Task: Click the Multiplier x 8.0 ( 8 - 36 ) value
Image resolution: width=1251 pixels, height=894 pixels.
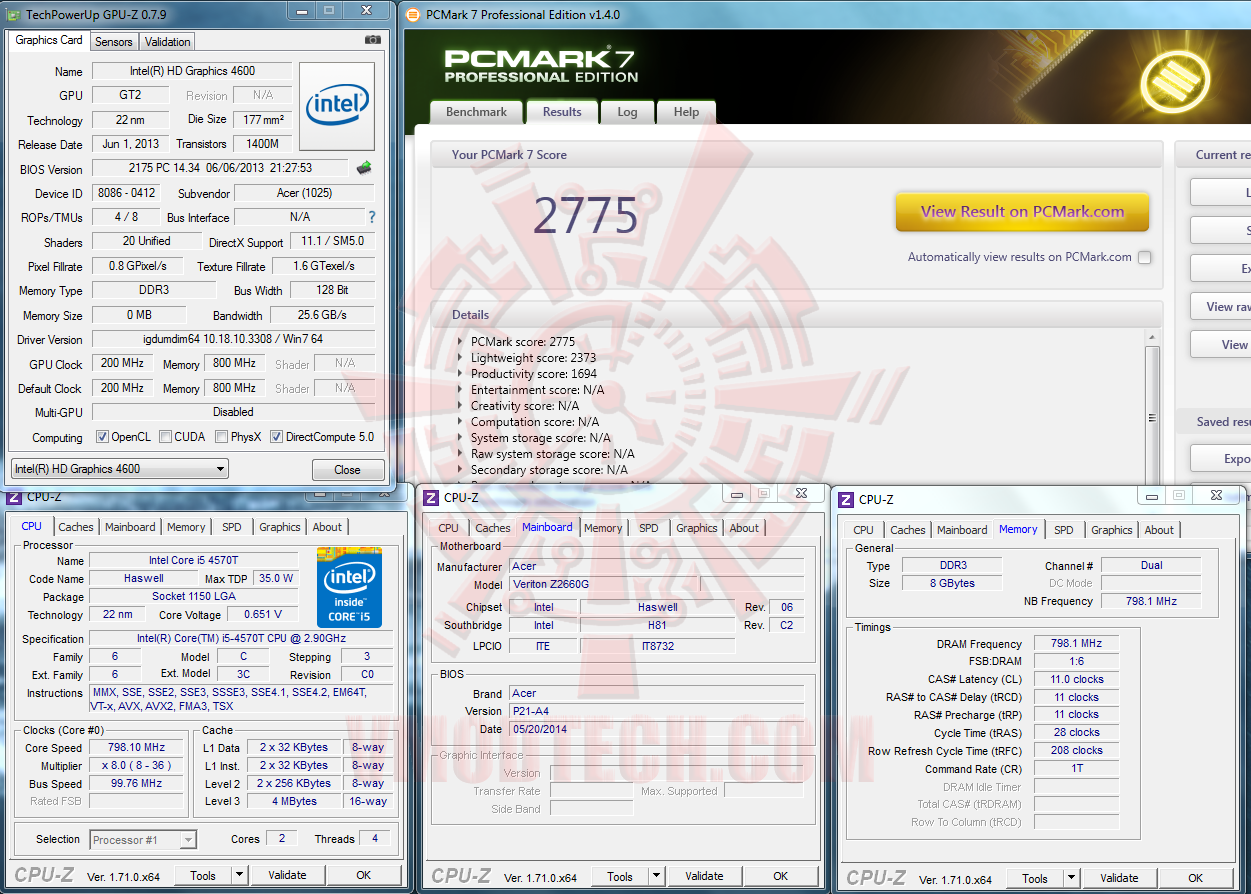Action: 137,765
